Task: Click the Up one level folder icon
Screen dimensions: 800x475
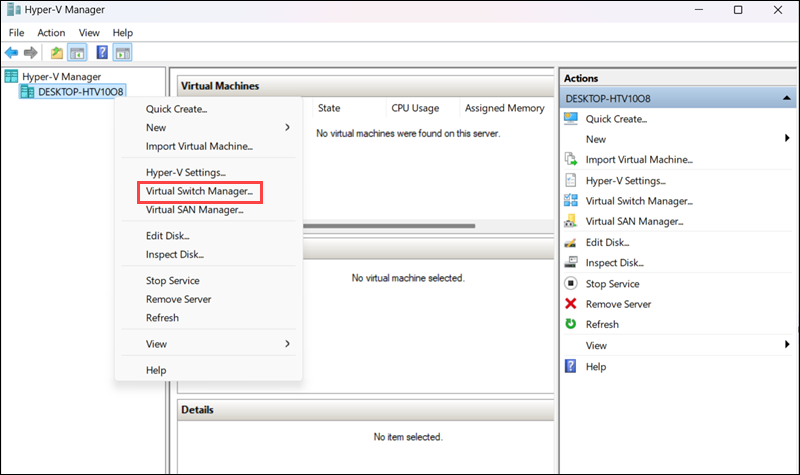Action: (x=57, y=52)
